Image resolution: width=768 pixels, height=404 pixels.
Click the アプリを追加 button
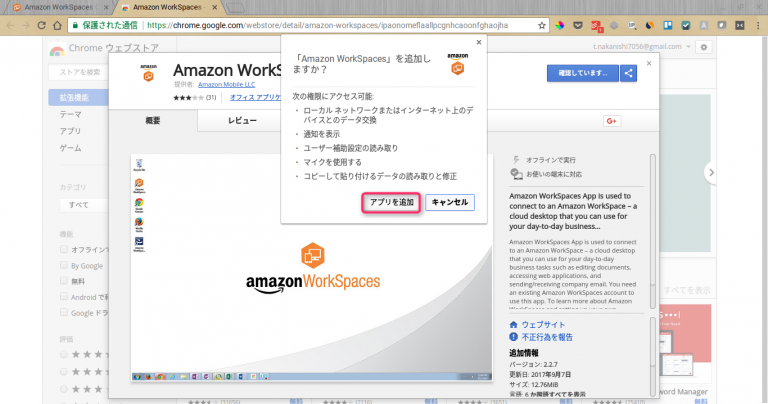pyautogui.click(x=391, y=202)
